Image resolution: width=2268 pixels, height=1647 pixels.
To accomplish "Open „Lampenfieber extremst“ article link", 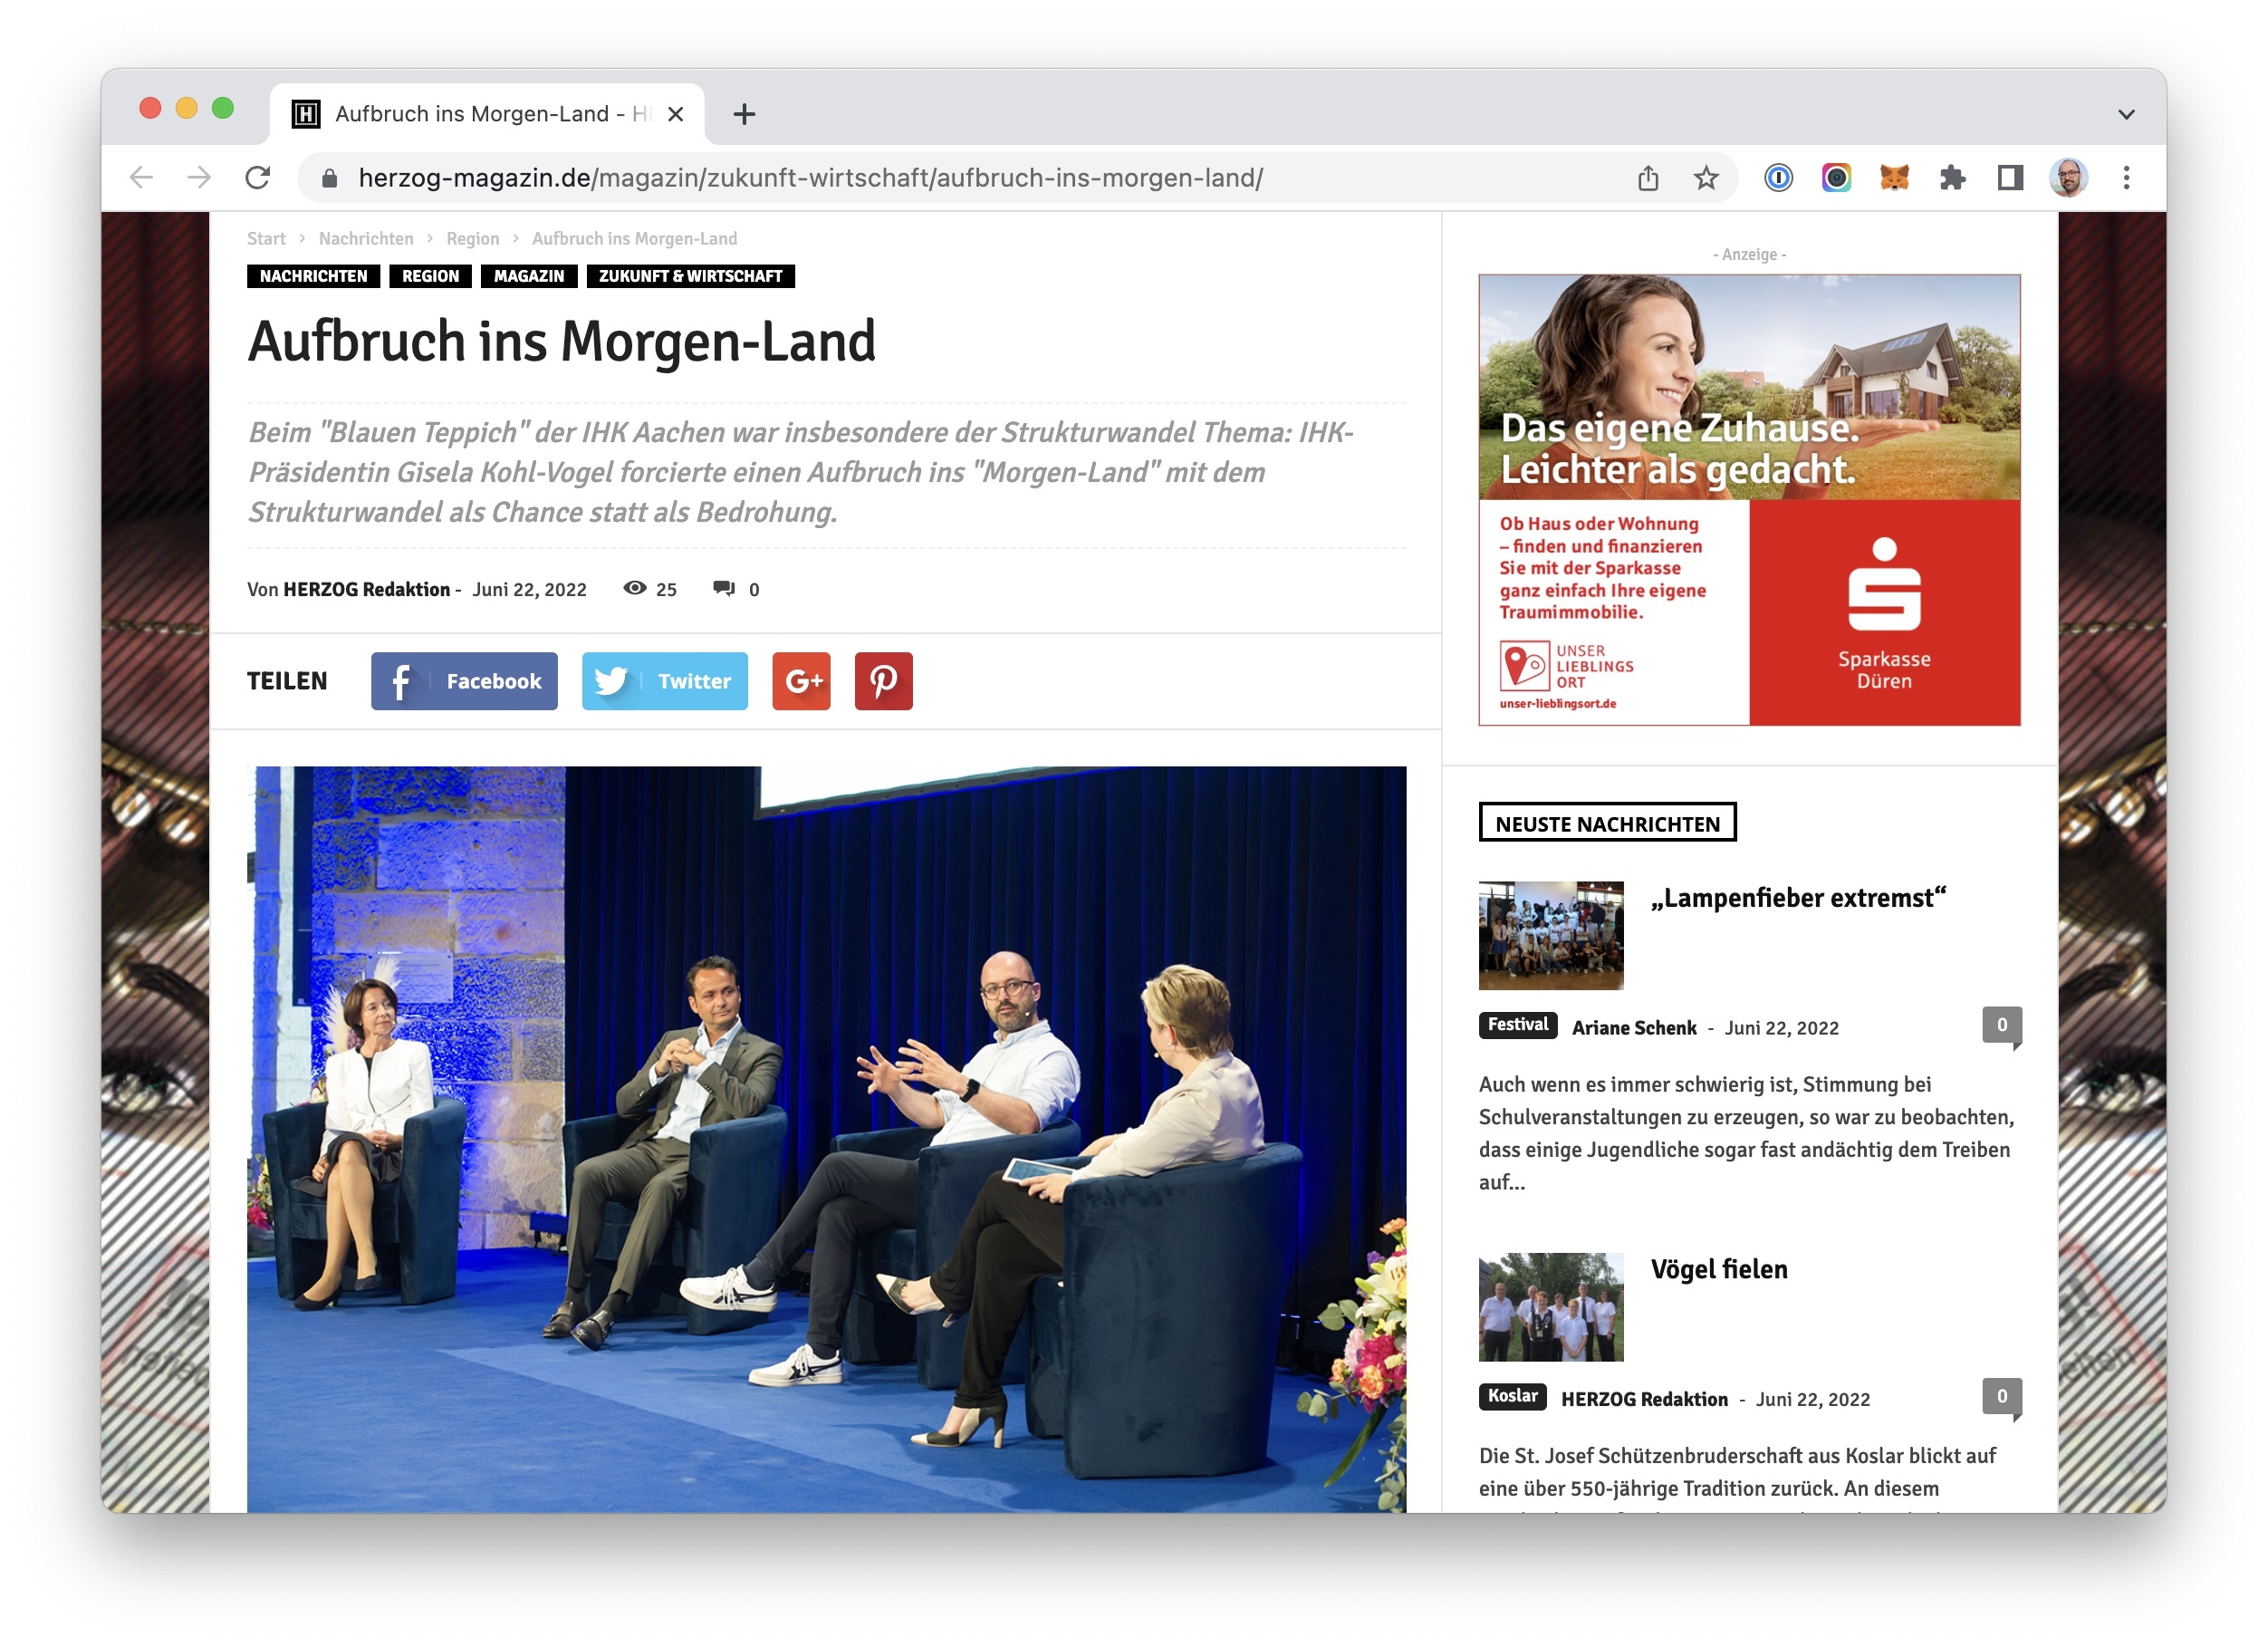I will click(1797, 898).
